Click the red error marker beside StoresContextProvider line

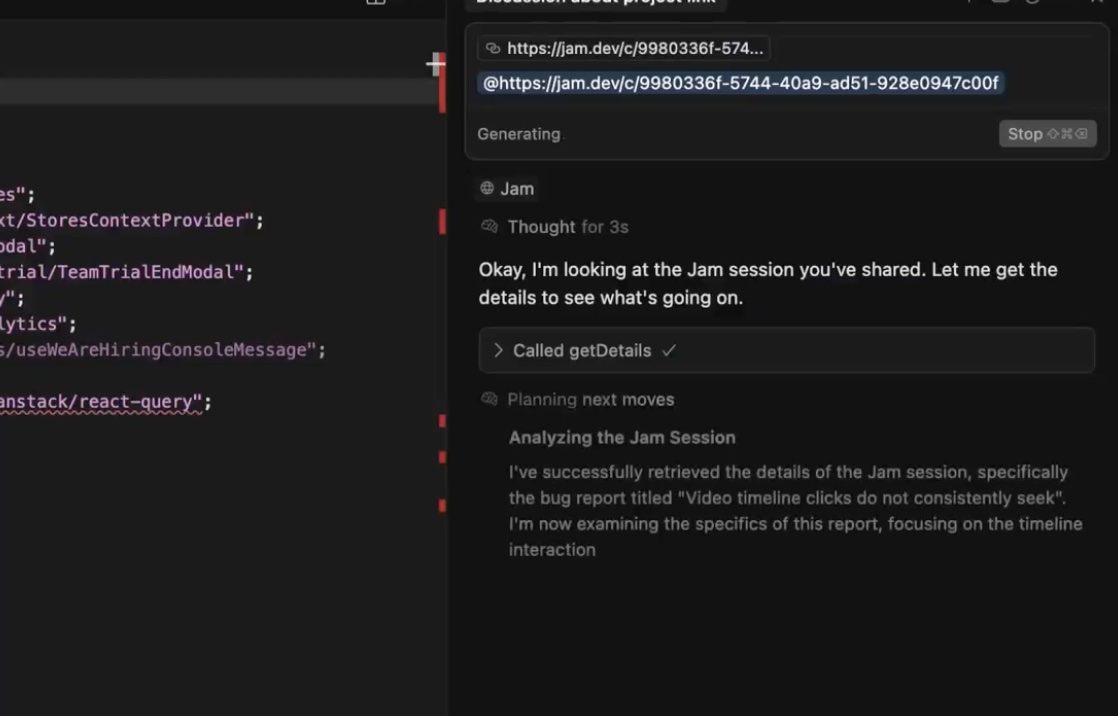tap(442, 221)
